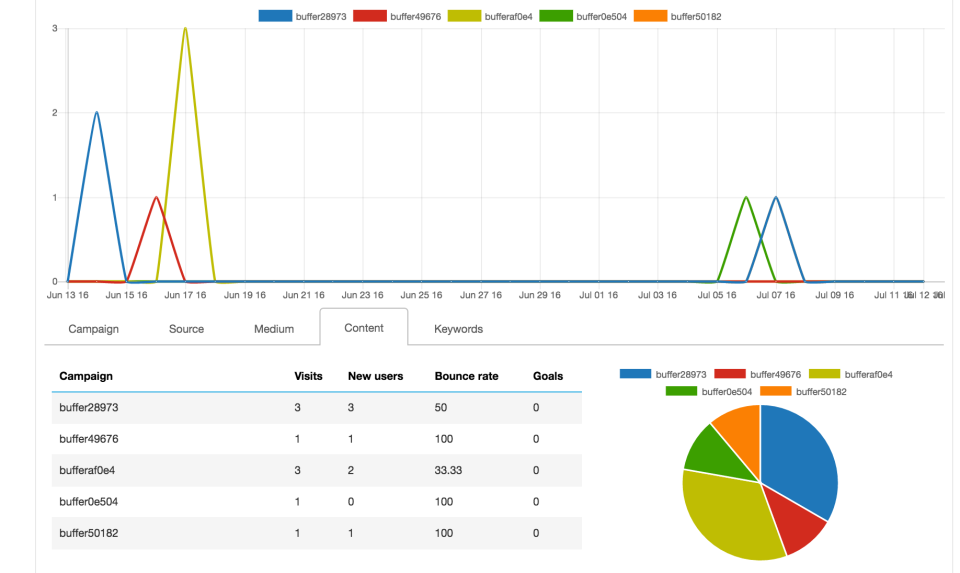Toggle buffer0e504 green swatch in pie legend
The image size is (960, 573).
click(x=681, y=391)
